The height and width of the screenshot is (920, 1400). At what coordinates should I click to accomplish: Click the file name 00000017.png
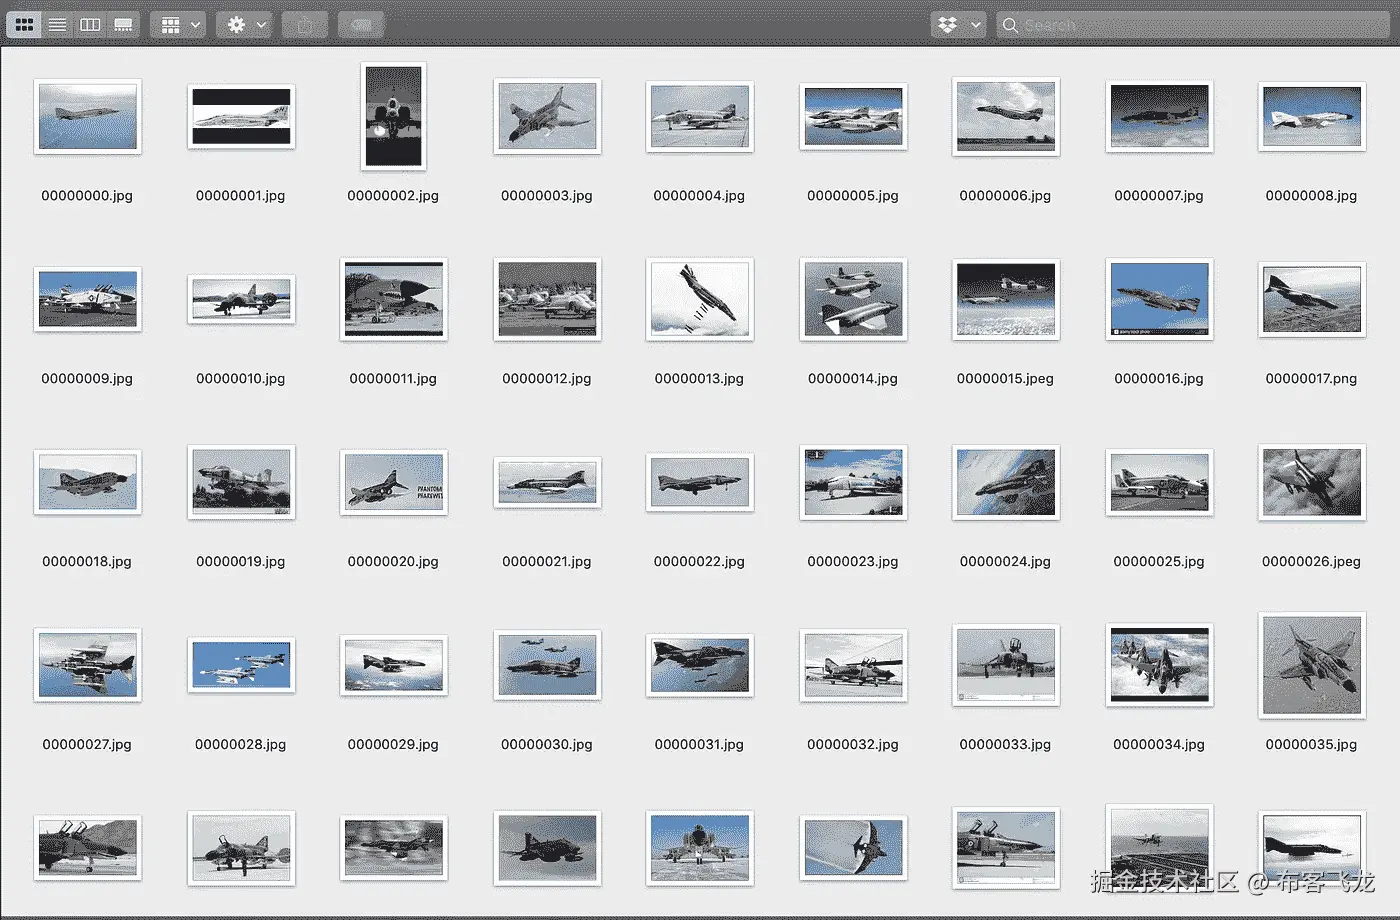[1311, 379]
